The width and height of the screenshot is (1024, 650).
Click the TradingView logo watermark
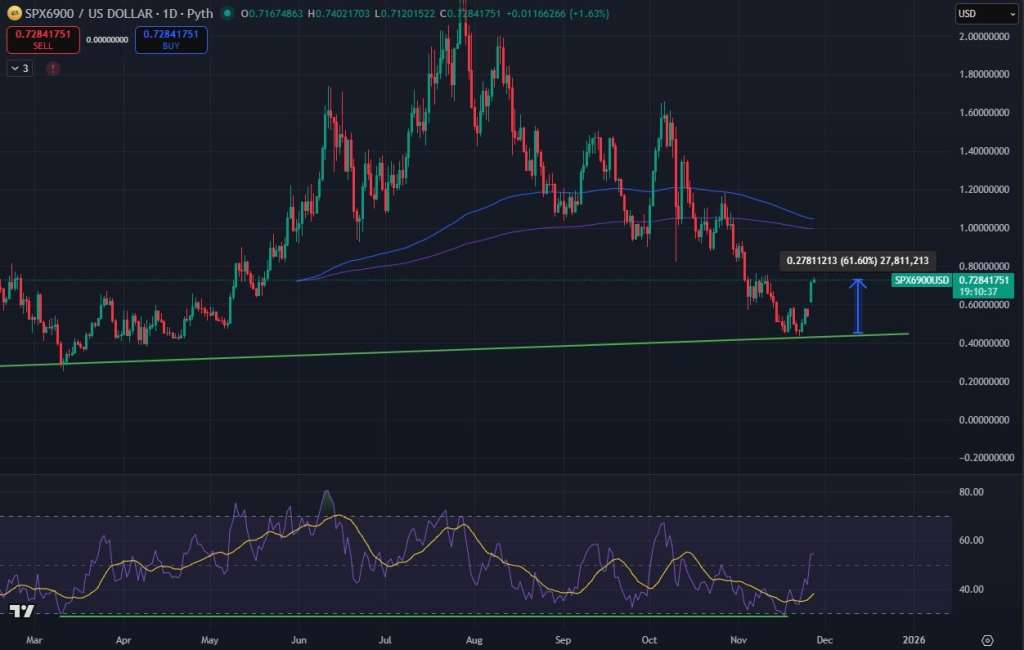click(x=21, y=611)
